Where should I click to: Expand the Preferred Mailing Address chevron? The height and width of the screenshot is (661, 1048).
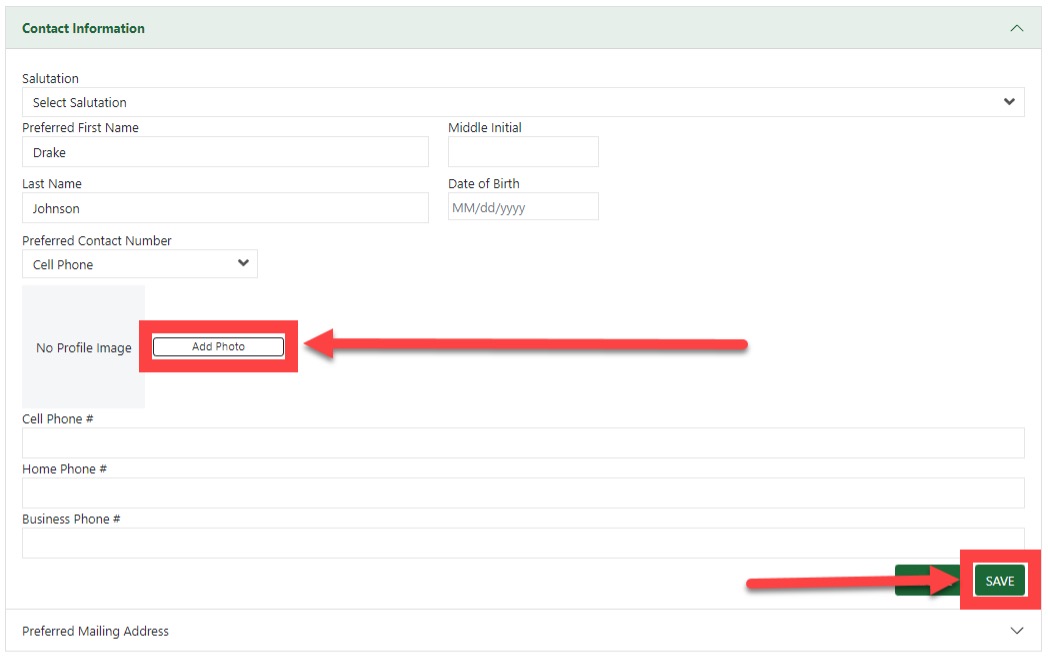[1016, 631]
